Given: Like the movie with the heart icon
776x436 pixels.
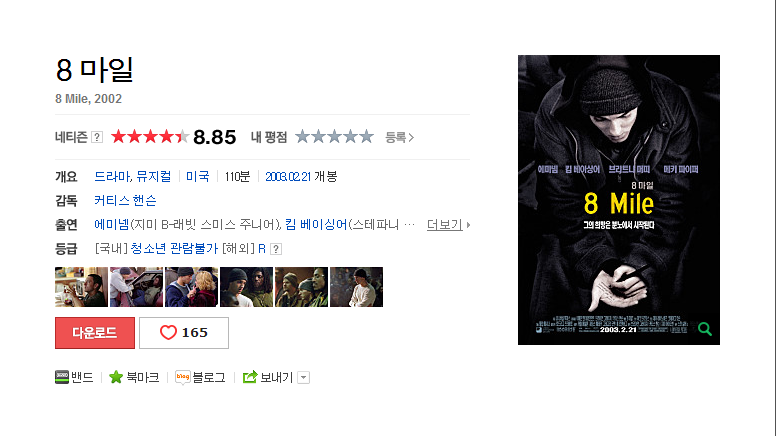Looking at the screenshot, I should (168, 333).
